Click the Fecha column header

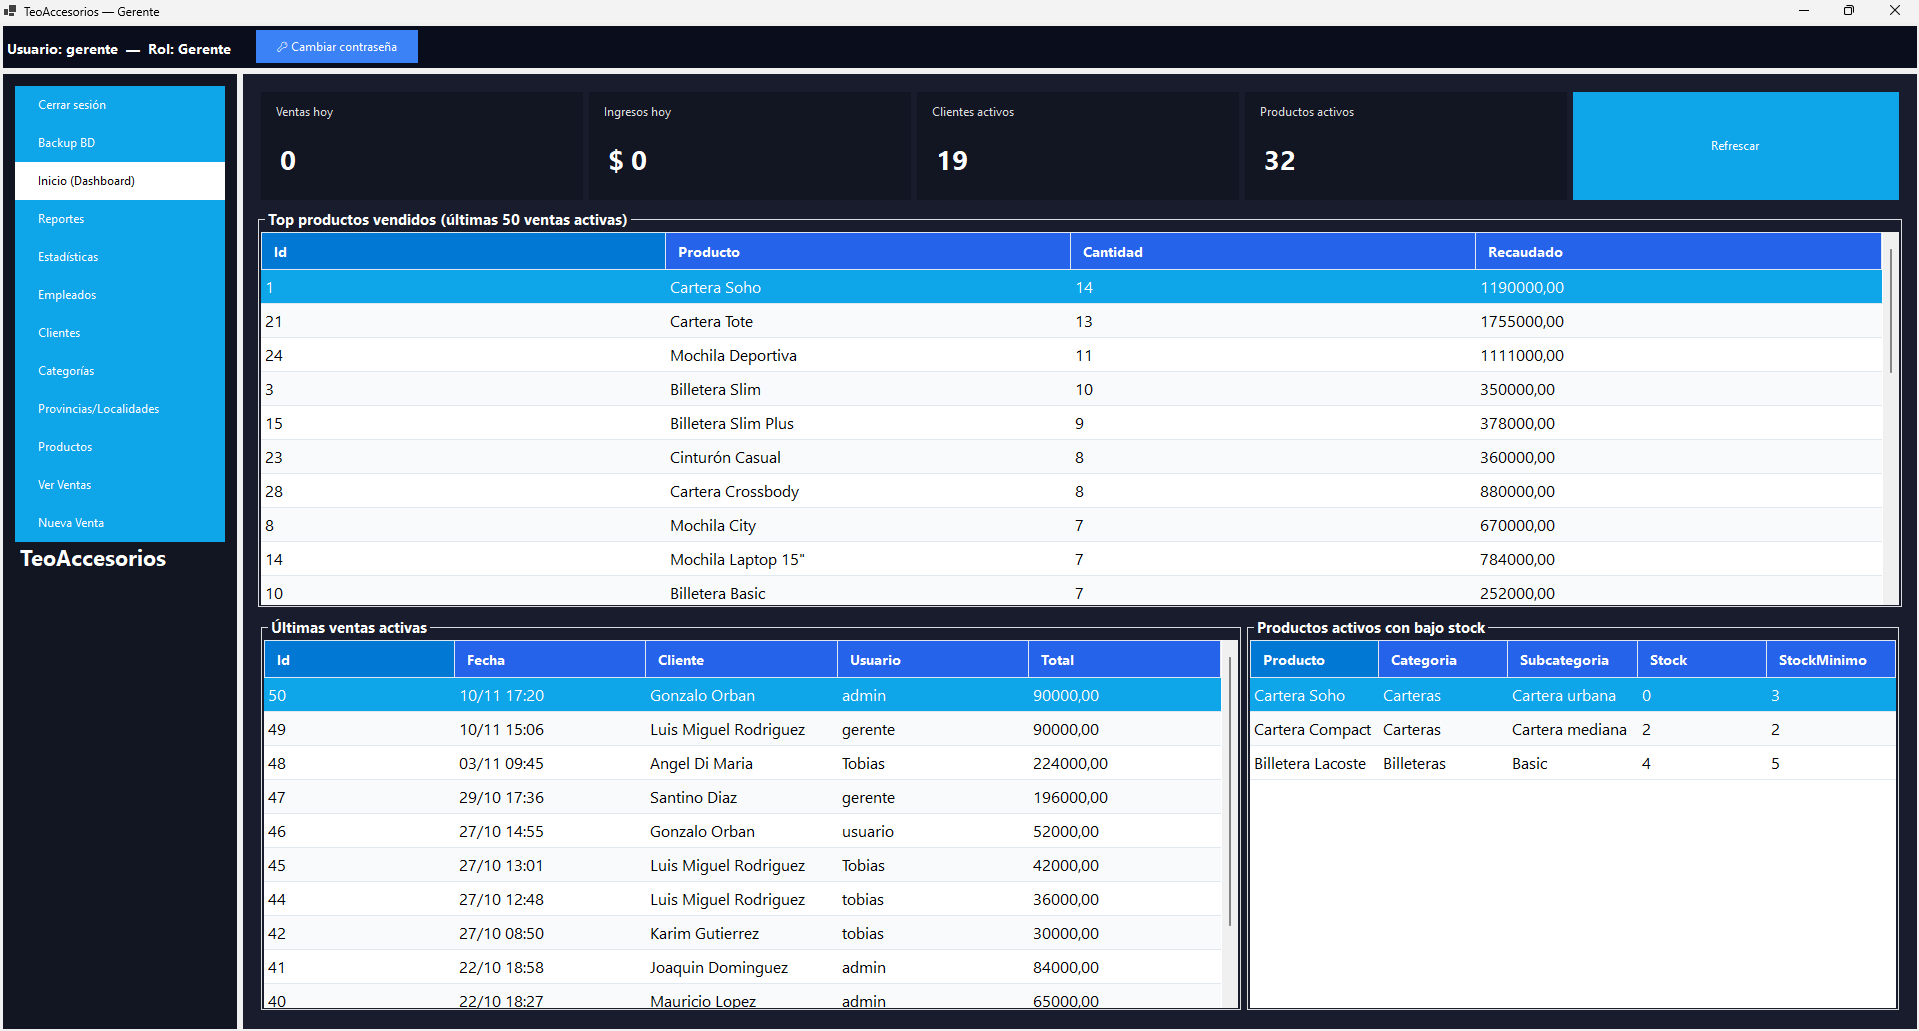[x=549, y=660]
